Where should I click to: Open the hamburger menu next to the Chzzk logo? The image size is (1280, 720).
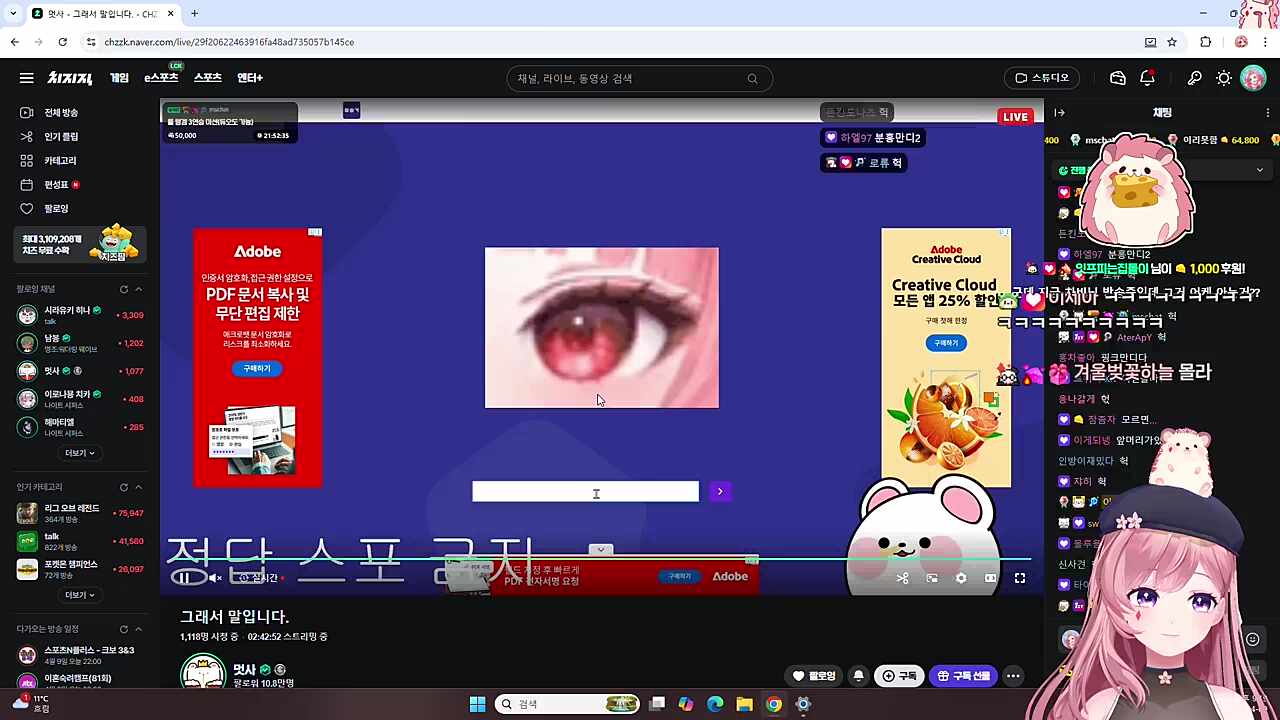(27, 78)
